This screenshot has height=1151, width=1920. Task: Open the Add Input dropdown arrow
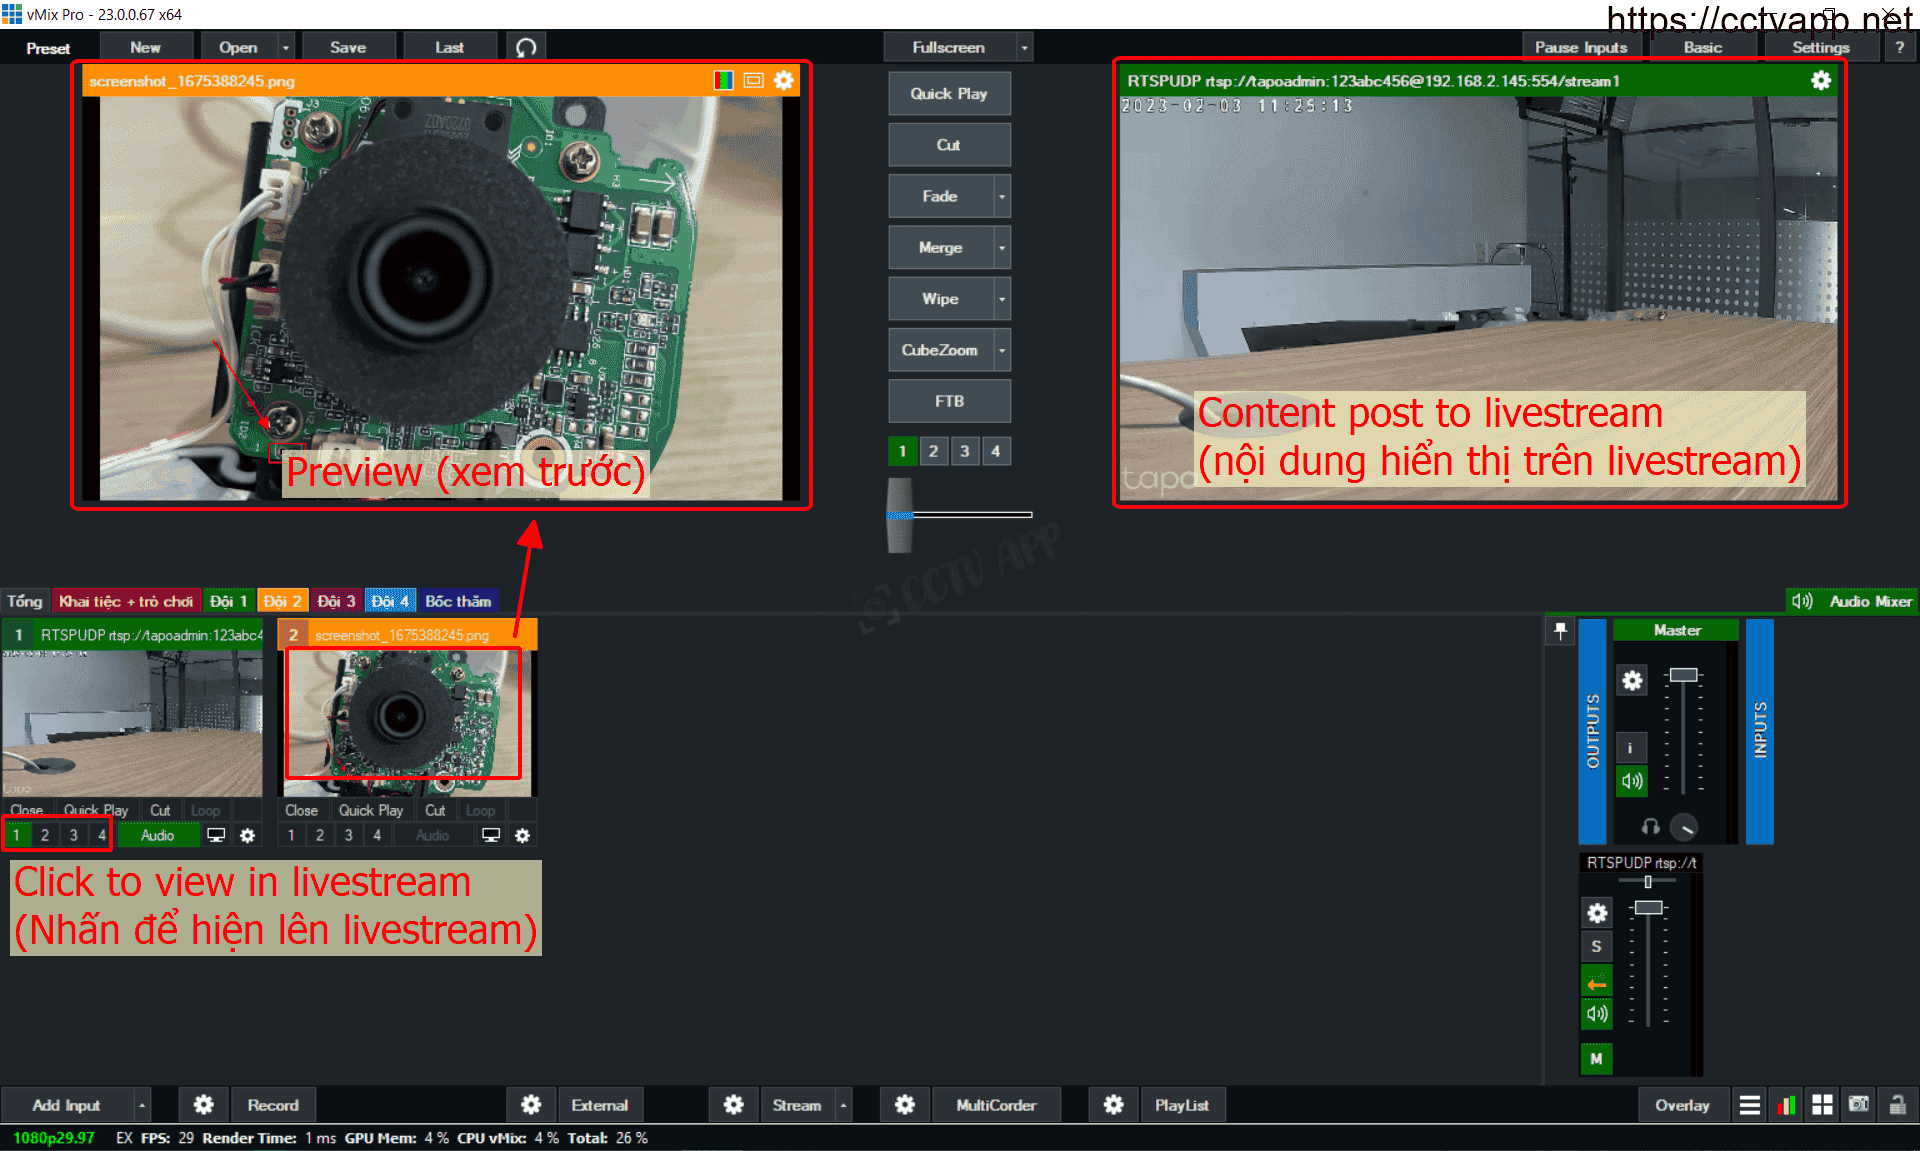click(x=142, y=1105)
